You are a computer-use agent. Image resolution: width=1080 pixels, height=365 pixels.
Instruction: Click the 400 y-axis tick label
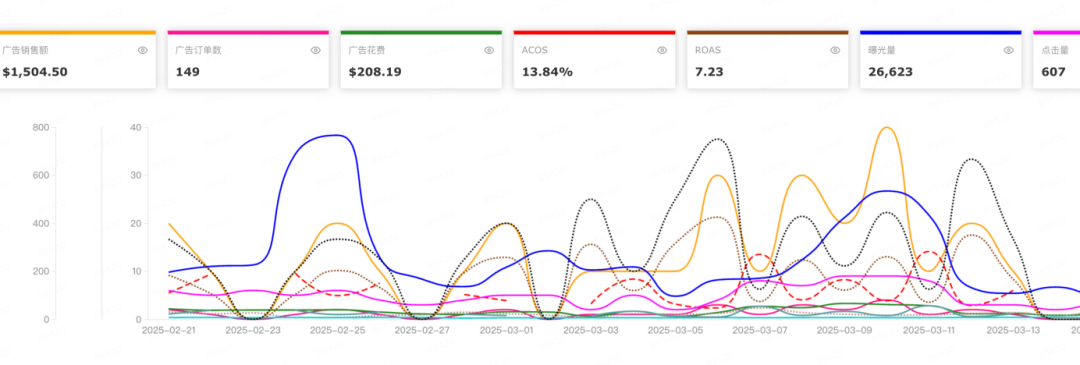coord(41,224)
